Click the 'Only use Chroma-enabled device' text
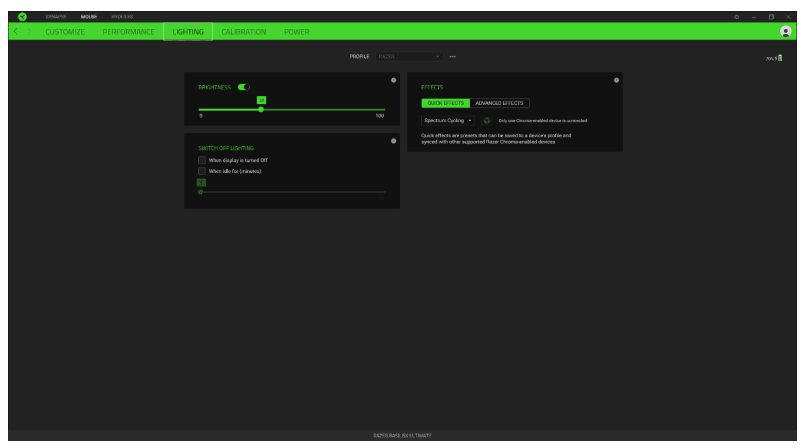This screenshot has height=448, width=808. [x=543, y=121]
